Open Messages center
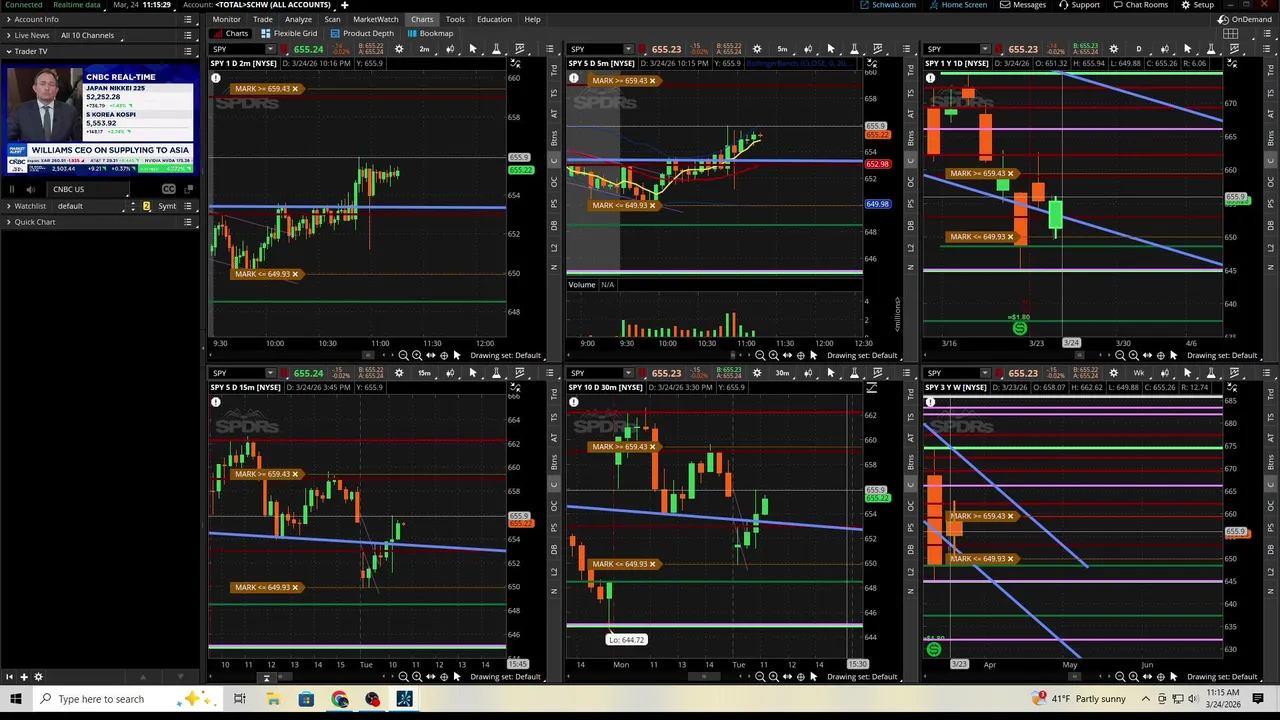This screenshot has width=1280, height=720. point(1022,5)
